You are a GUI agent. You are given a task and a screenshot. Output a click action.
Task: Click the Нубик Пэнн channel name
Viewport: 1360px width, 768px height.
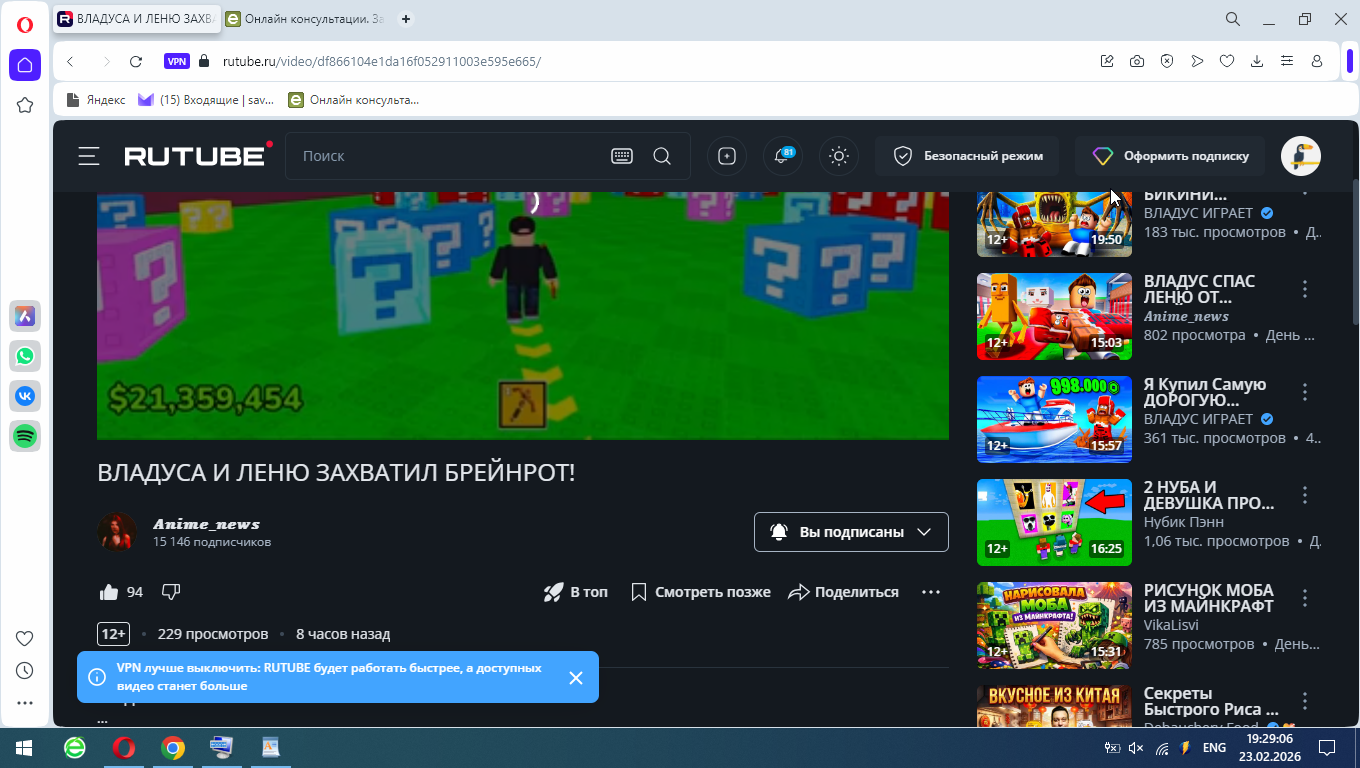(x=1183, y=522)
